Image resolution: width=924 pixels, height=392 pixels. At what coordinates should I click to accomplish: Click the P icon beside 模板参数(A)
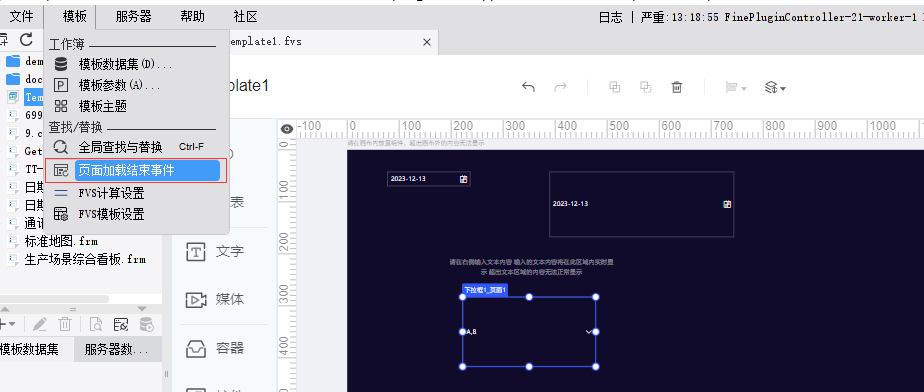pyautogui.click(x=61, y=85)
